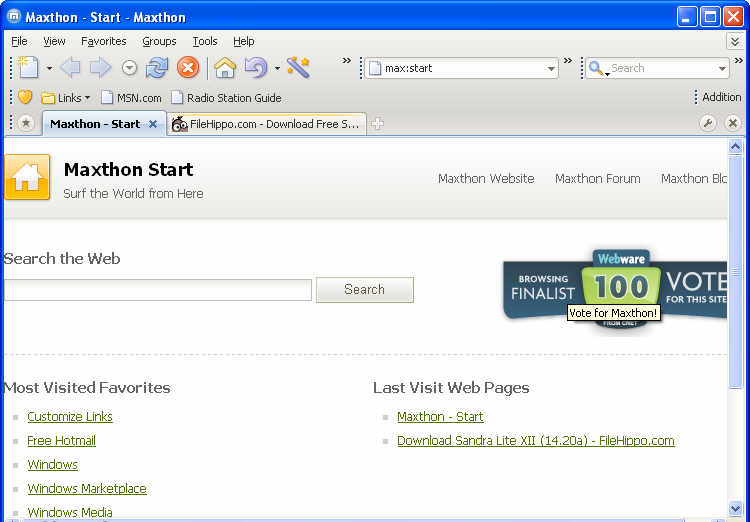Open the Customize Links favorite
750x522 pixels.
point(70,417)
